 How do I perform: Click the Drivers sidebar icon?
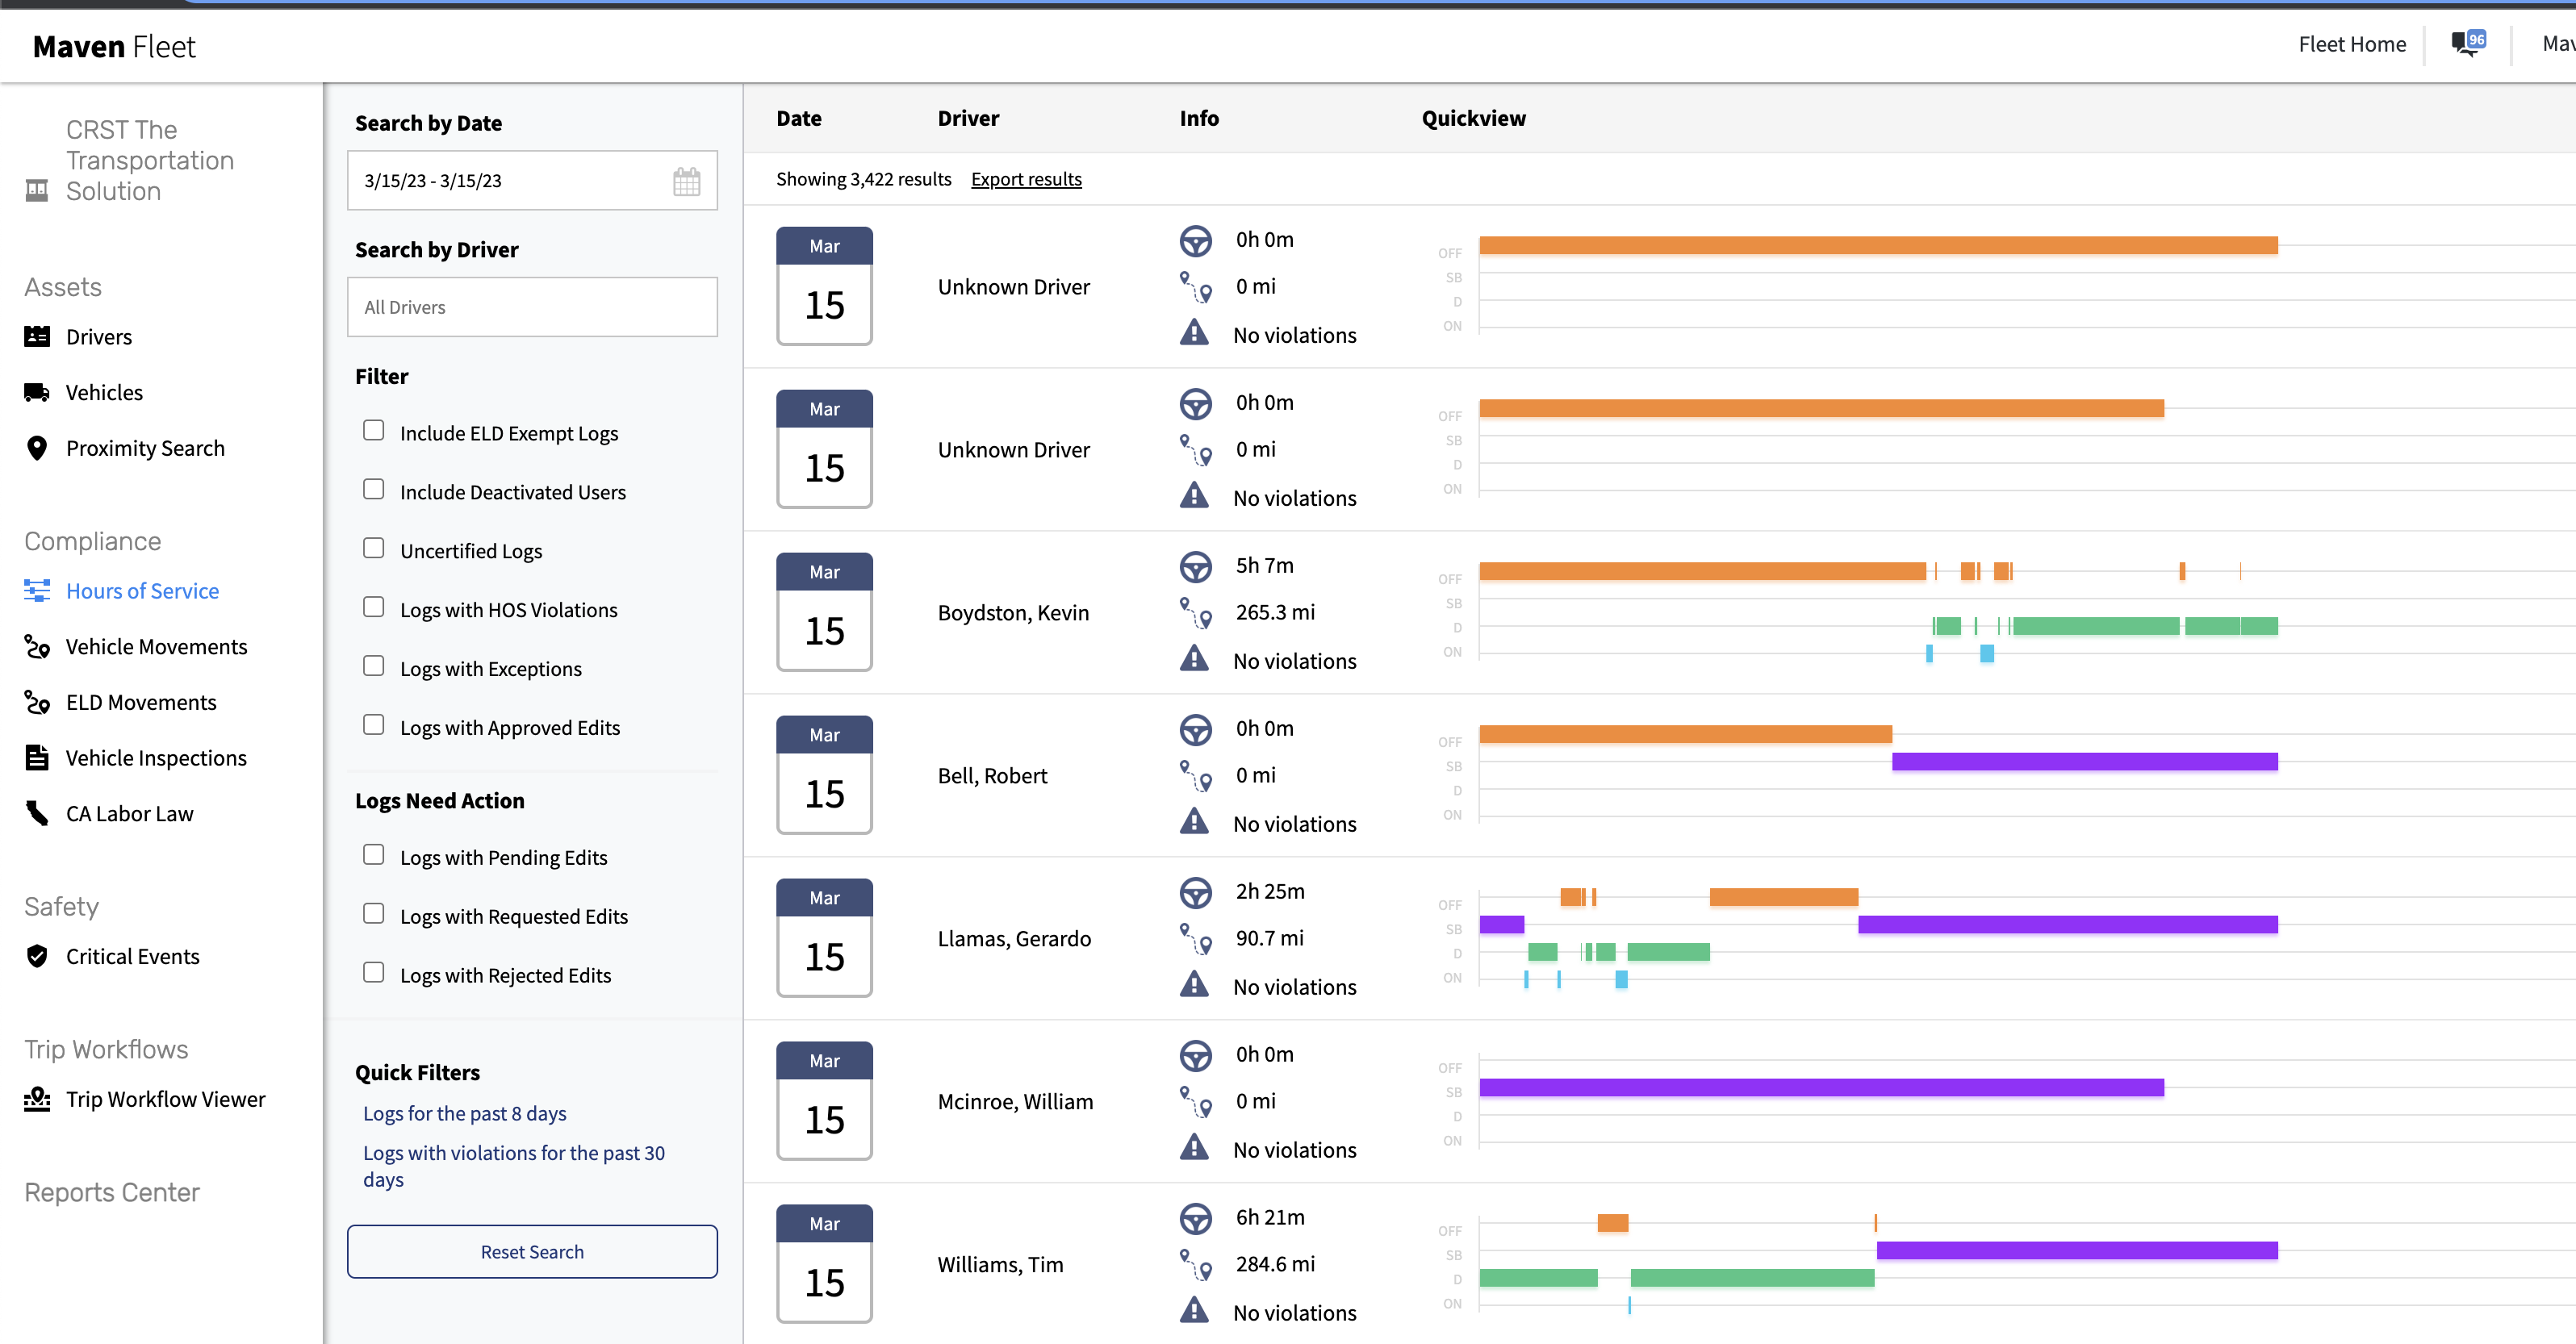[37, 337]
